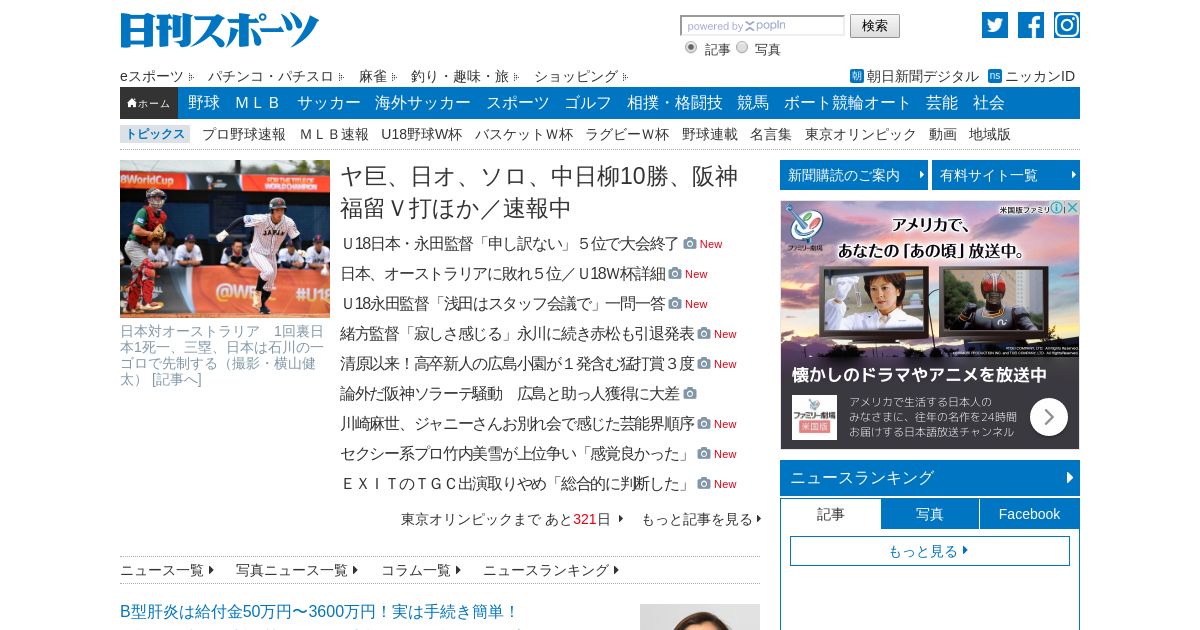This screenshot has width=1200, height=630.
Task: Click もっと記事を見る arrow link
Action: pos(701,519)
